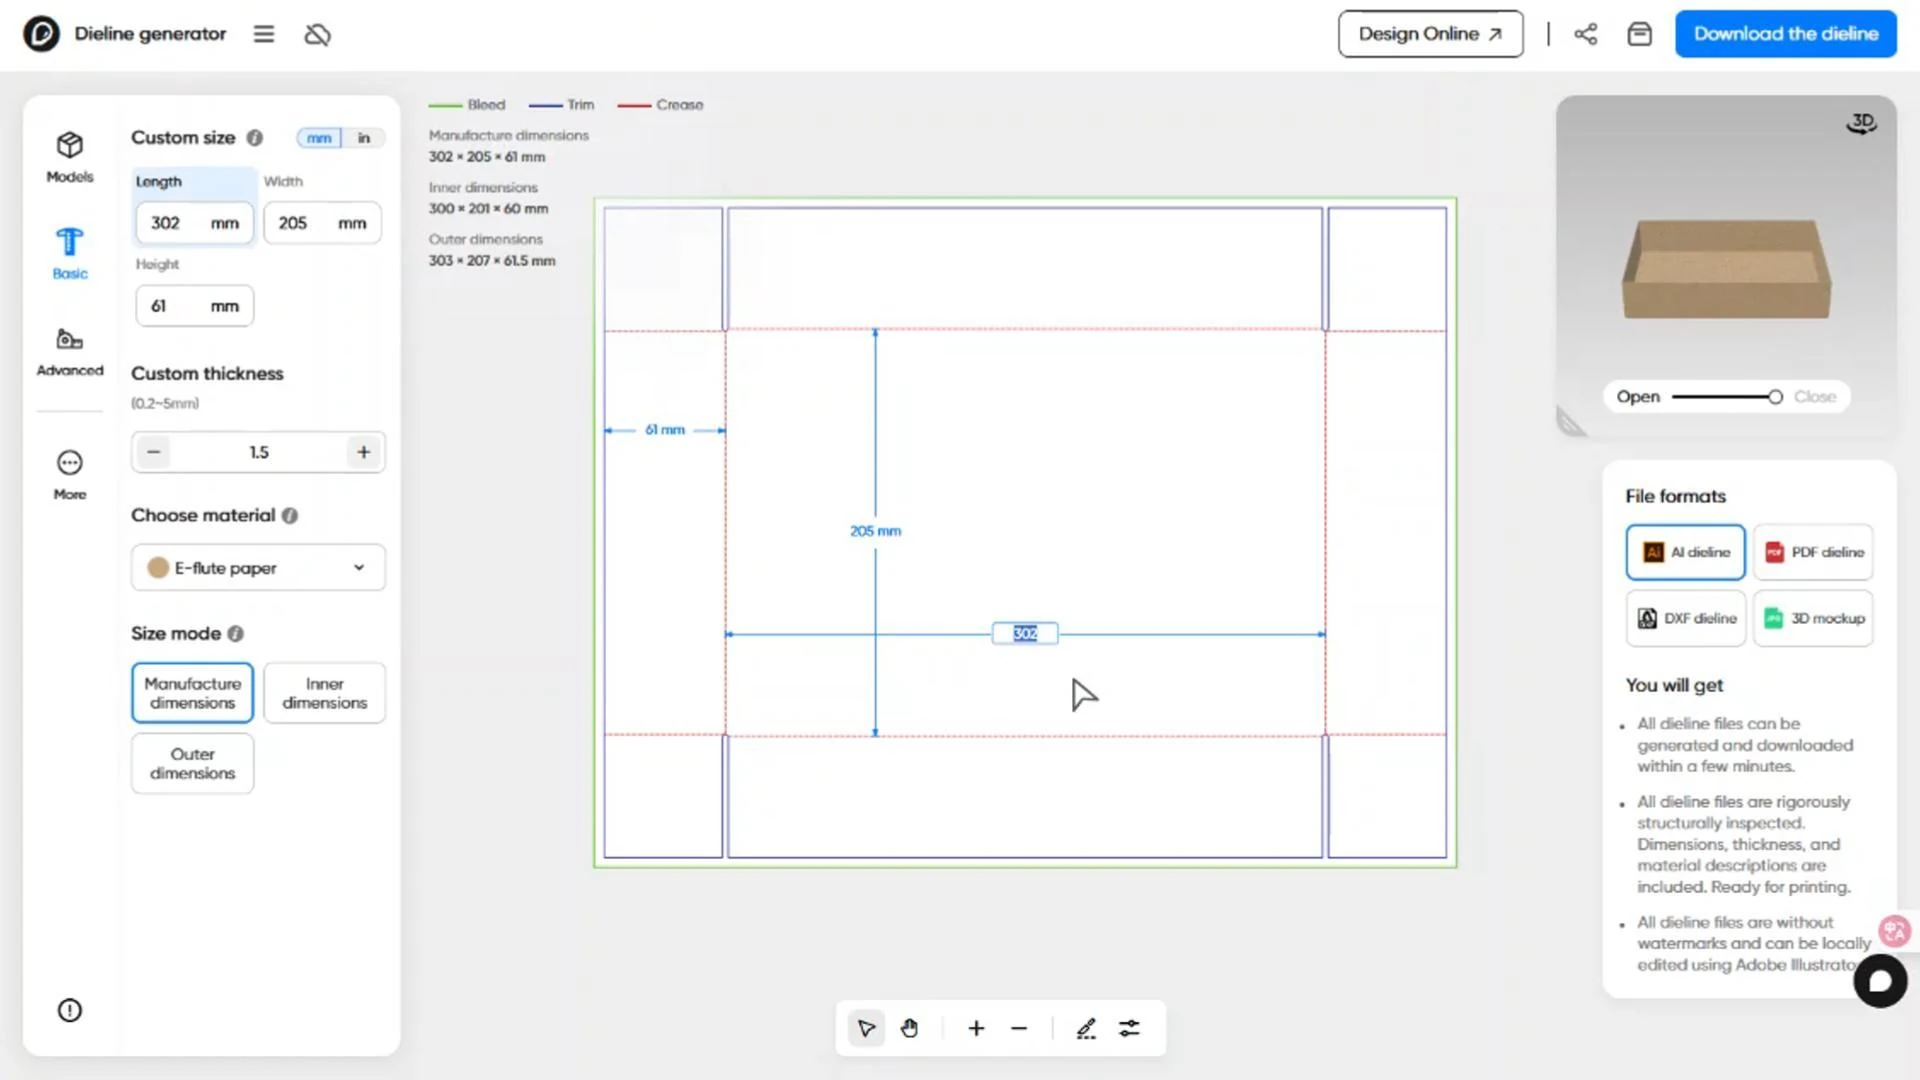Show Choose material info icon

click(x=290, y=516)
